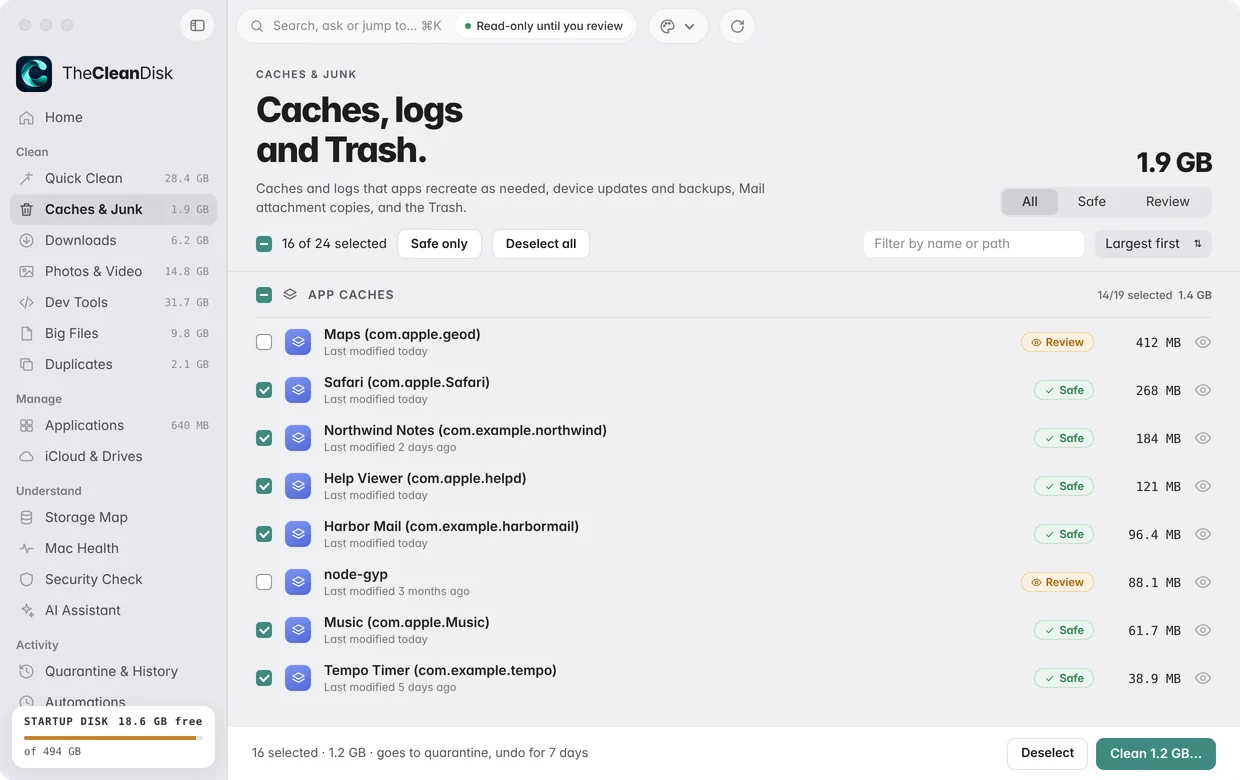Image resolution: width=1240 pixels, height=780 pixels.
Task: Open Big Files document icon
Action: (27, 333)
